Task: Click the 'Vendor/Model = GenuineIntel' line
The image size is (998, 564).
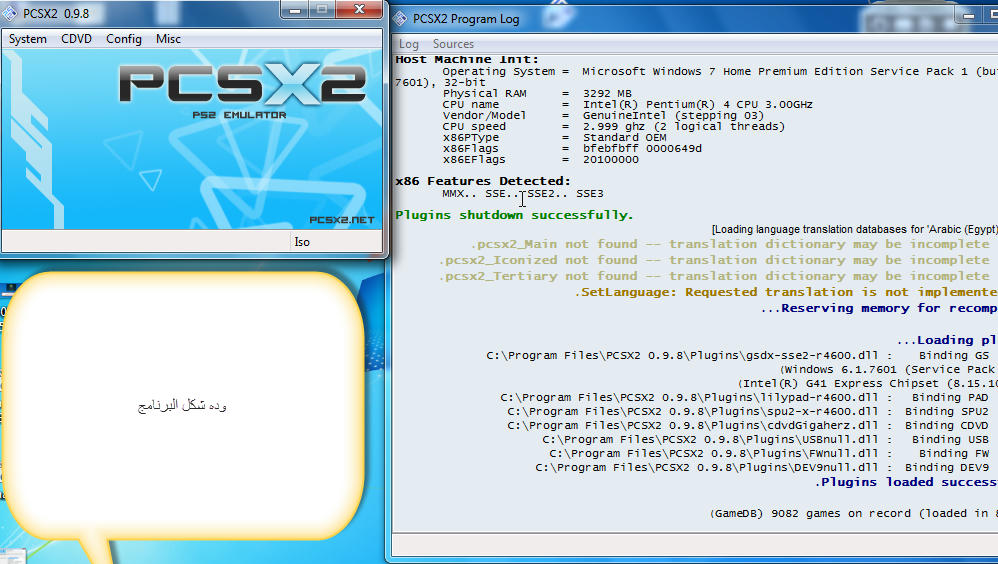Action: (603, 115)
